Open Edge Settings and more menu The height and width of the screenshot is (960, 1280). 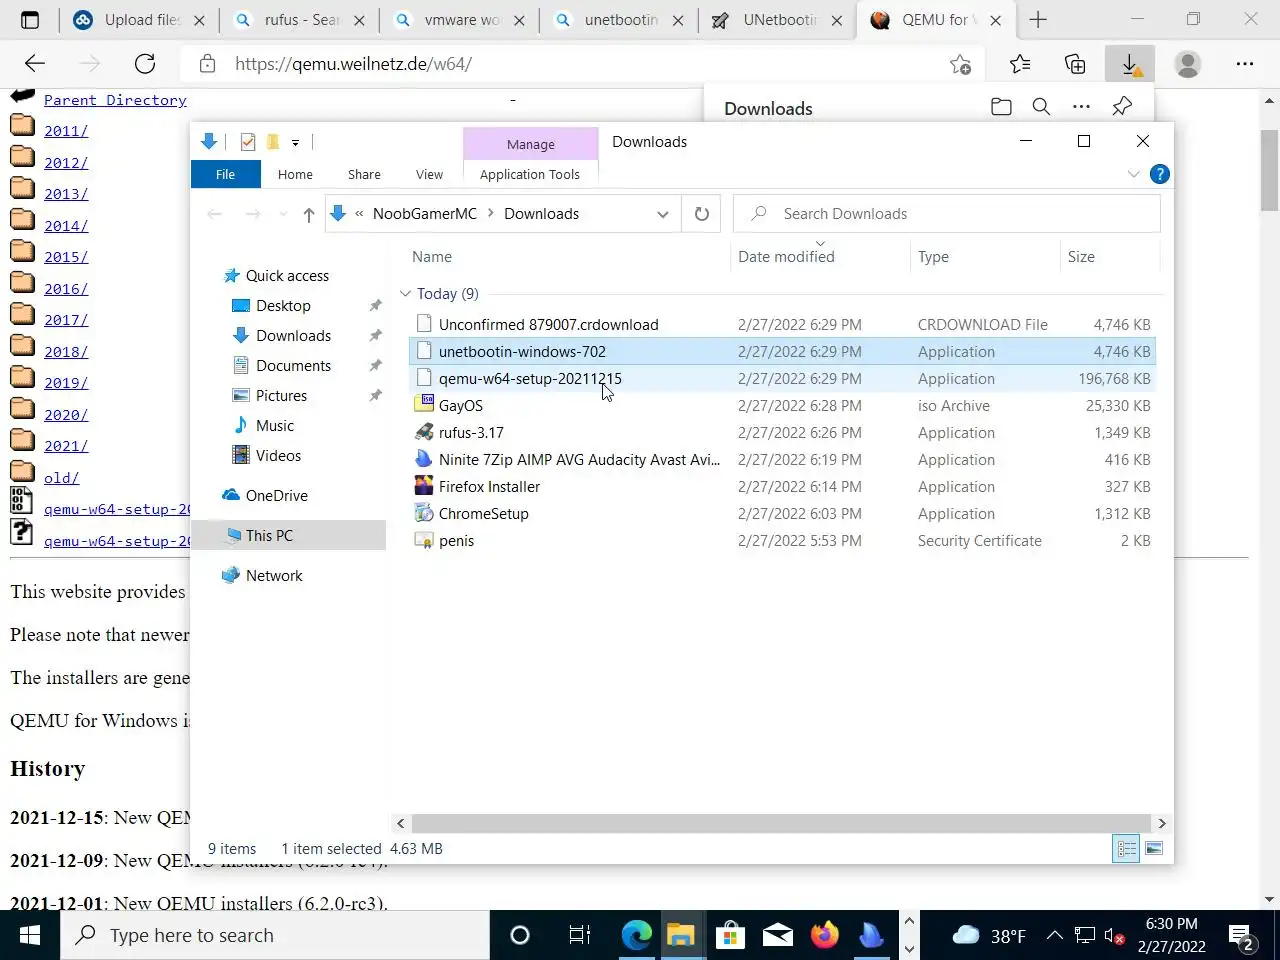click(1245, 64)
